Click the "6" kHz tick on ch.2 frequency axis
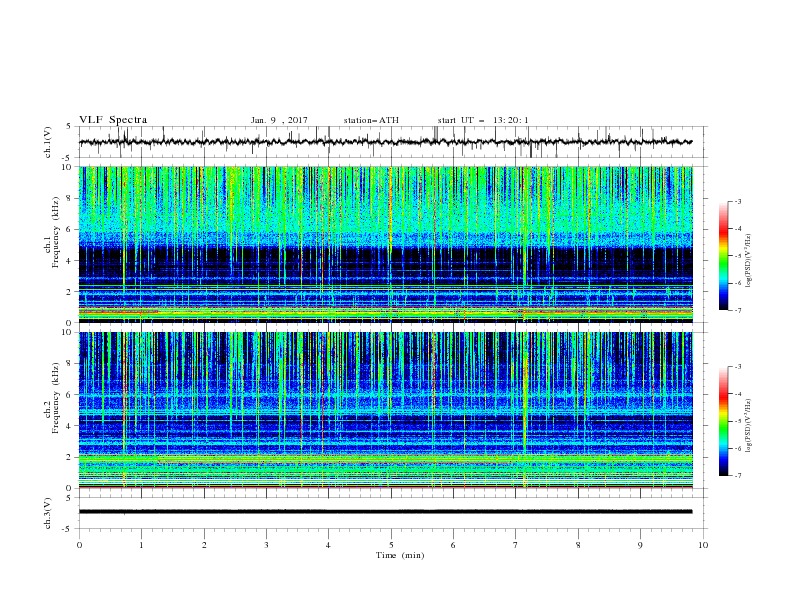 (x=70, y=395)
